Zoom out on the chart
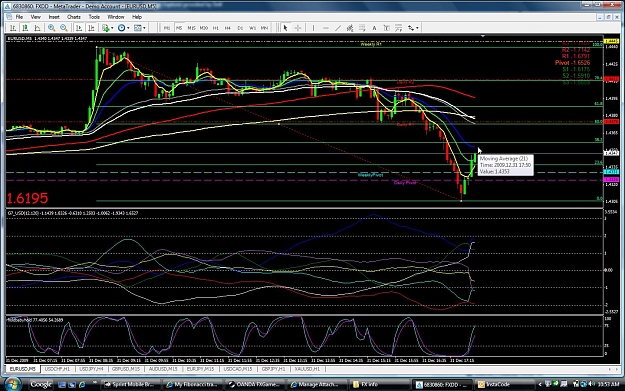The width and height of the screenshot is (625, 391). [x=64, y=28]
